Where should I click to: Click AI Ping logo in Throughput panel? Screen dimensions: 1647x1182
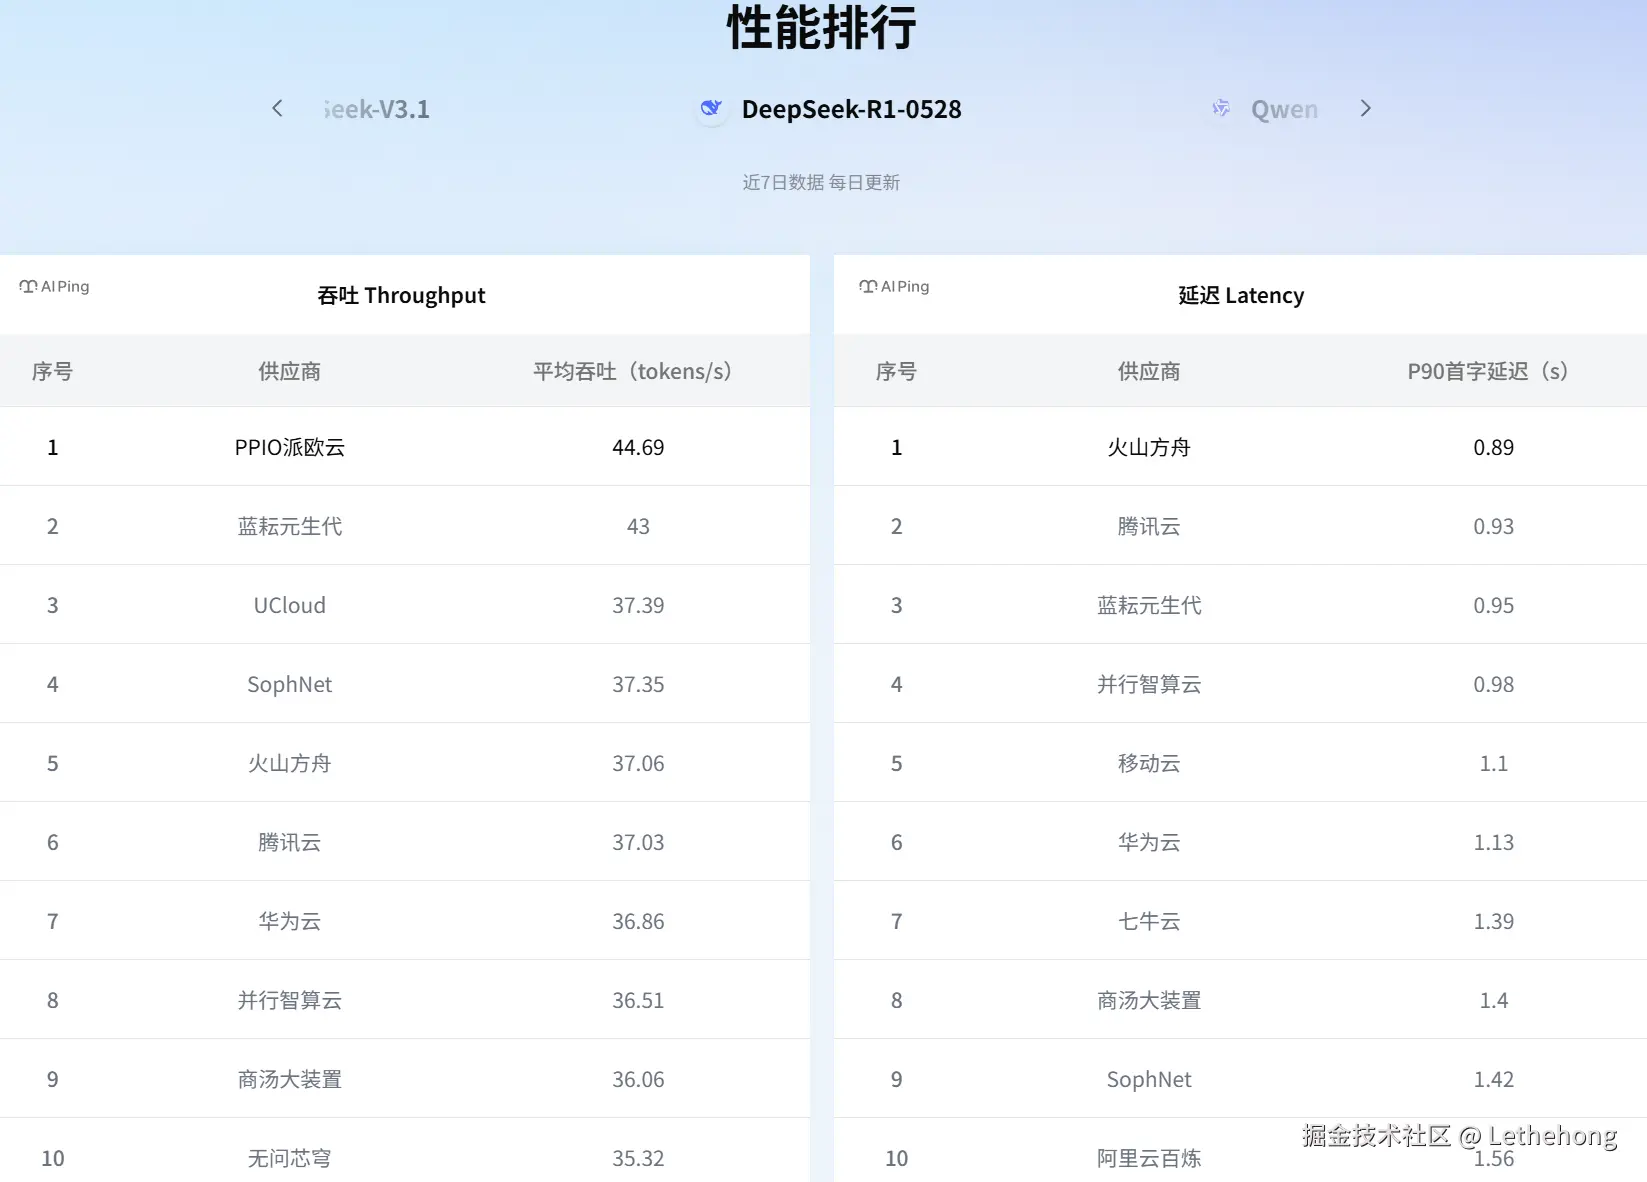[54, 286]
